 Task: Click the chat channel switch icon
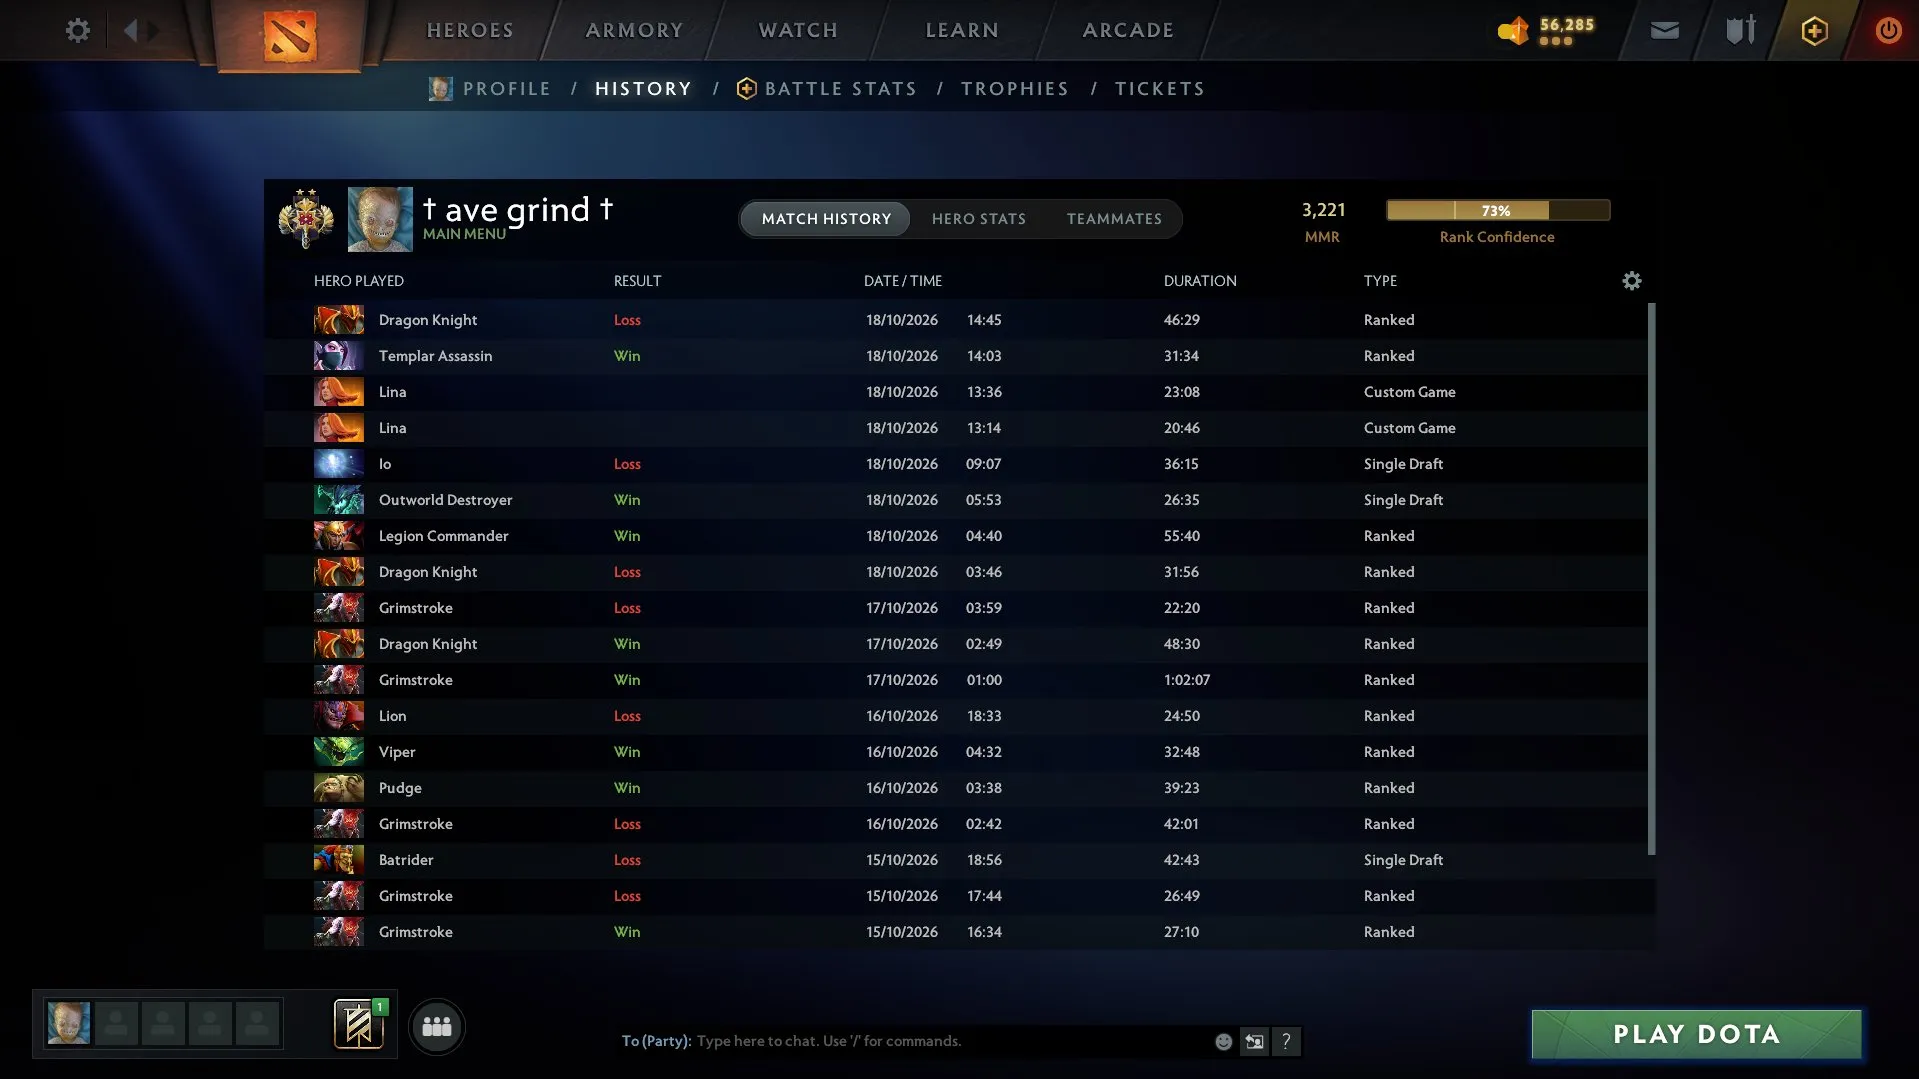[1254, 1041]
